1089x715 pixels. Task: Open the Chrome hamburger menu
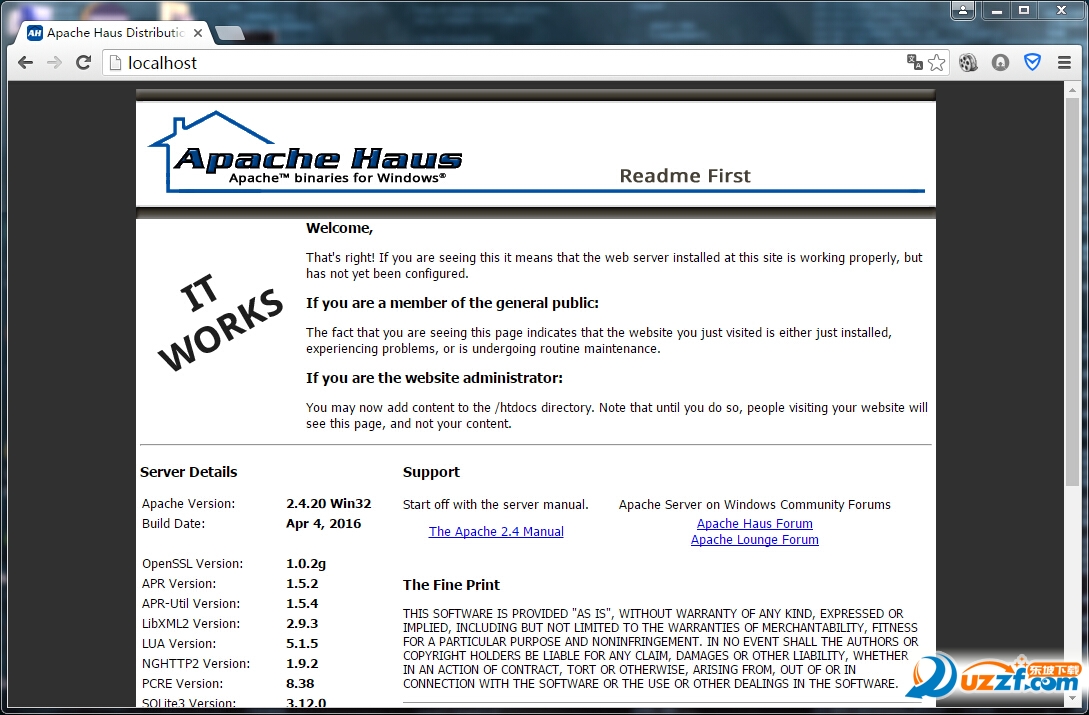point(1063,63)
